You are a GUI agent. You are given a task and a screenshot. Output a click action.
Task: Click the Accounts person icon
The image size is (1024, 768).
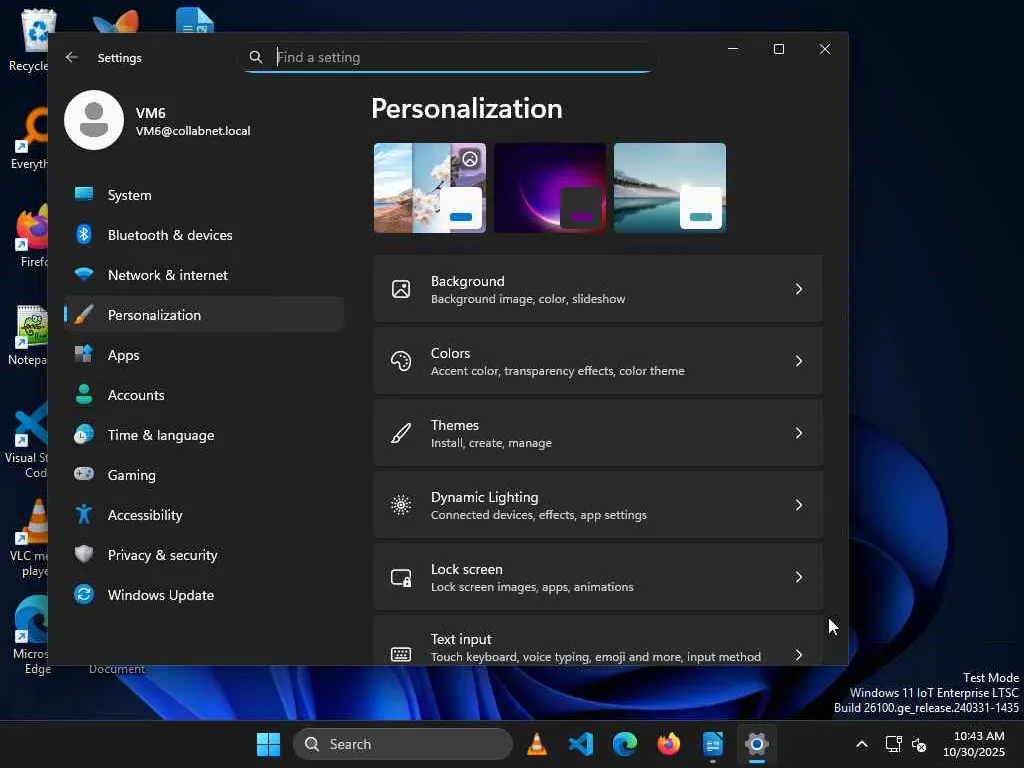tap(84, 394)
